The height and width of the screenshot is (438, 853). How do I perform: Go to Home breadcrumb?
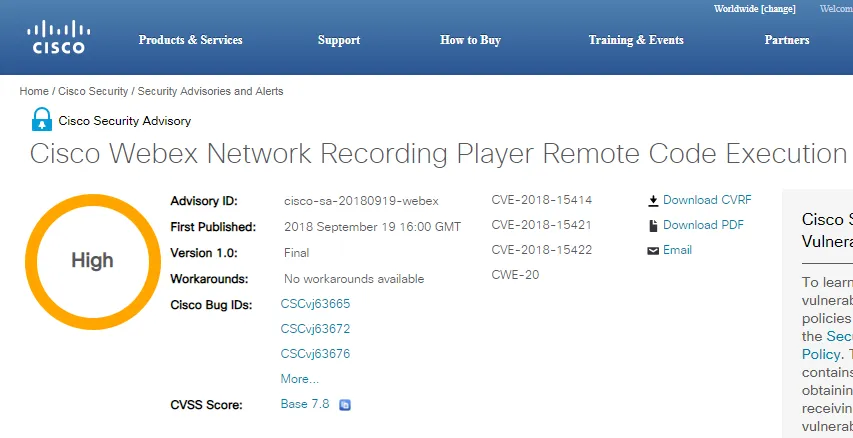click(34, 91)
